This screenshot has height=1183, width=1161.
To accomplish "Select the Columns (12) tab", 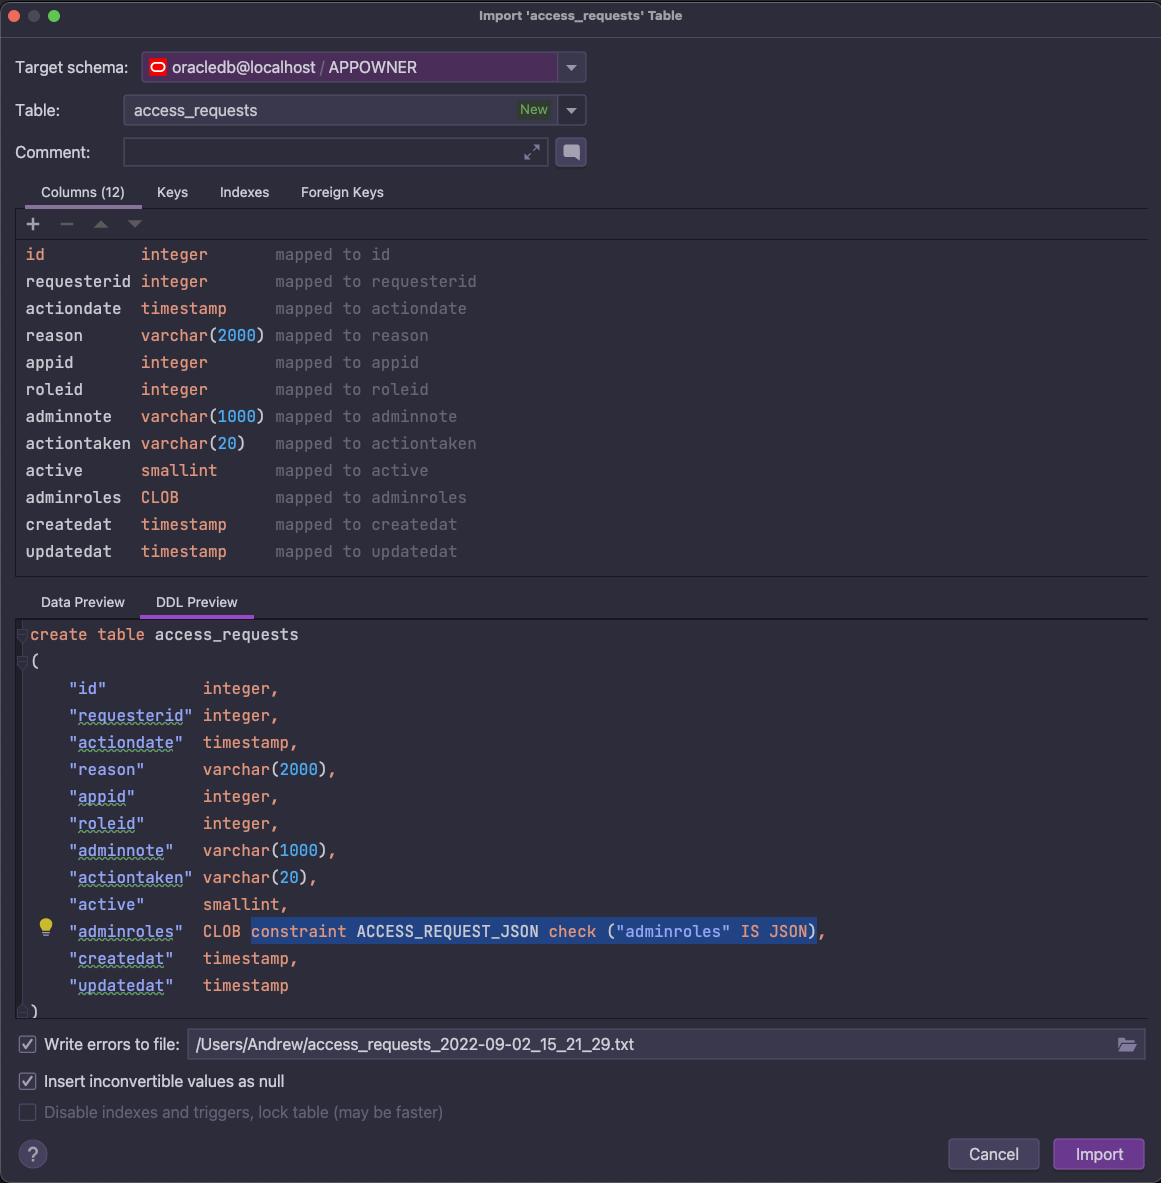I will (83, 192).
